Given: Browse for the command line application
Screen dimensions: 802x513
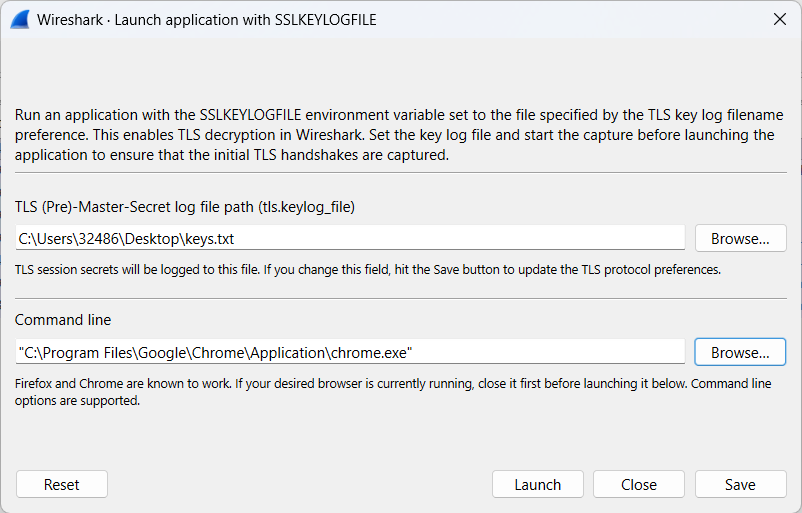Looking at the screenshot, I should point(740,352).
